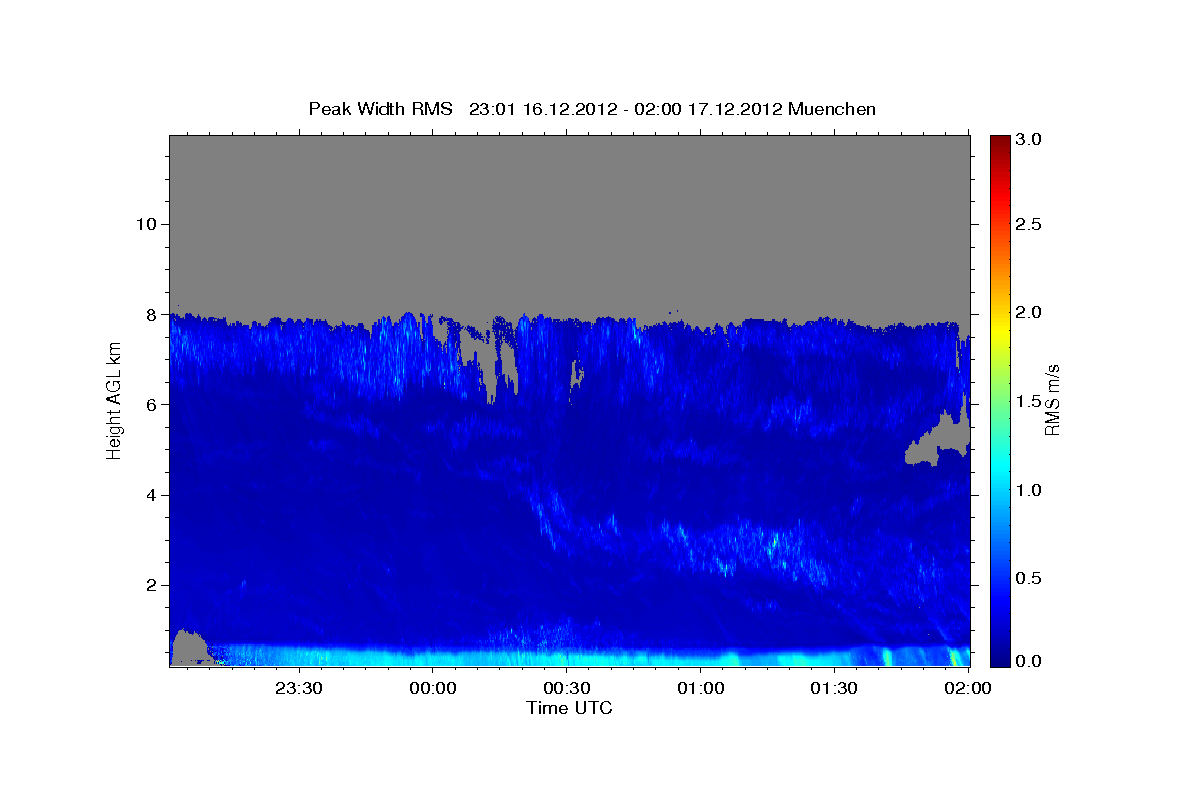Click the "RMS m/s" colorbar label
1200x800 pixels.
pos(1052,401)
